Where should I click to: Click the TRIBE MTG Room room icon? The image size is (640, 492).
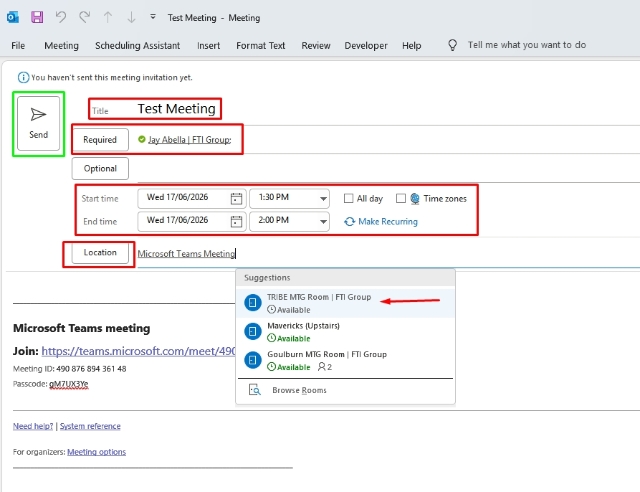[253, 303]
